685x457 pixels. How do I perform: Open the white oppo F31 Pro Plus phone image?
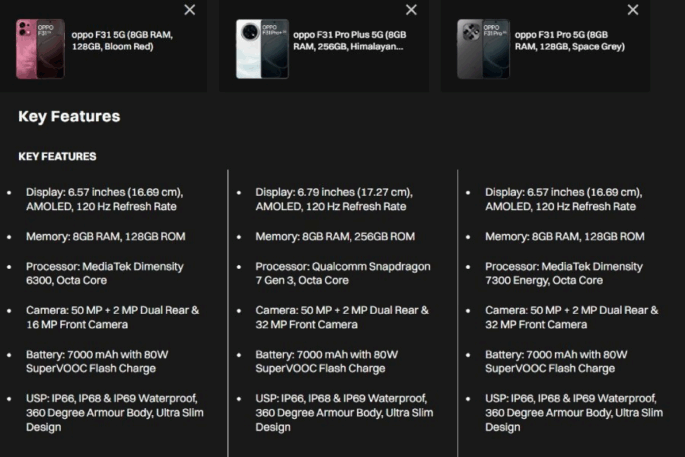[x=261, y=48]
